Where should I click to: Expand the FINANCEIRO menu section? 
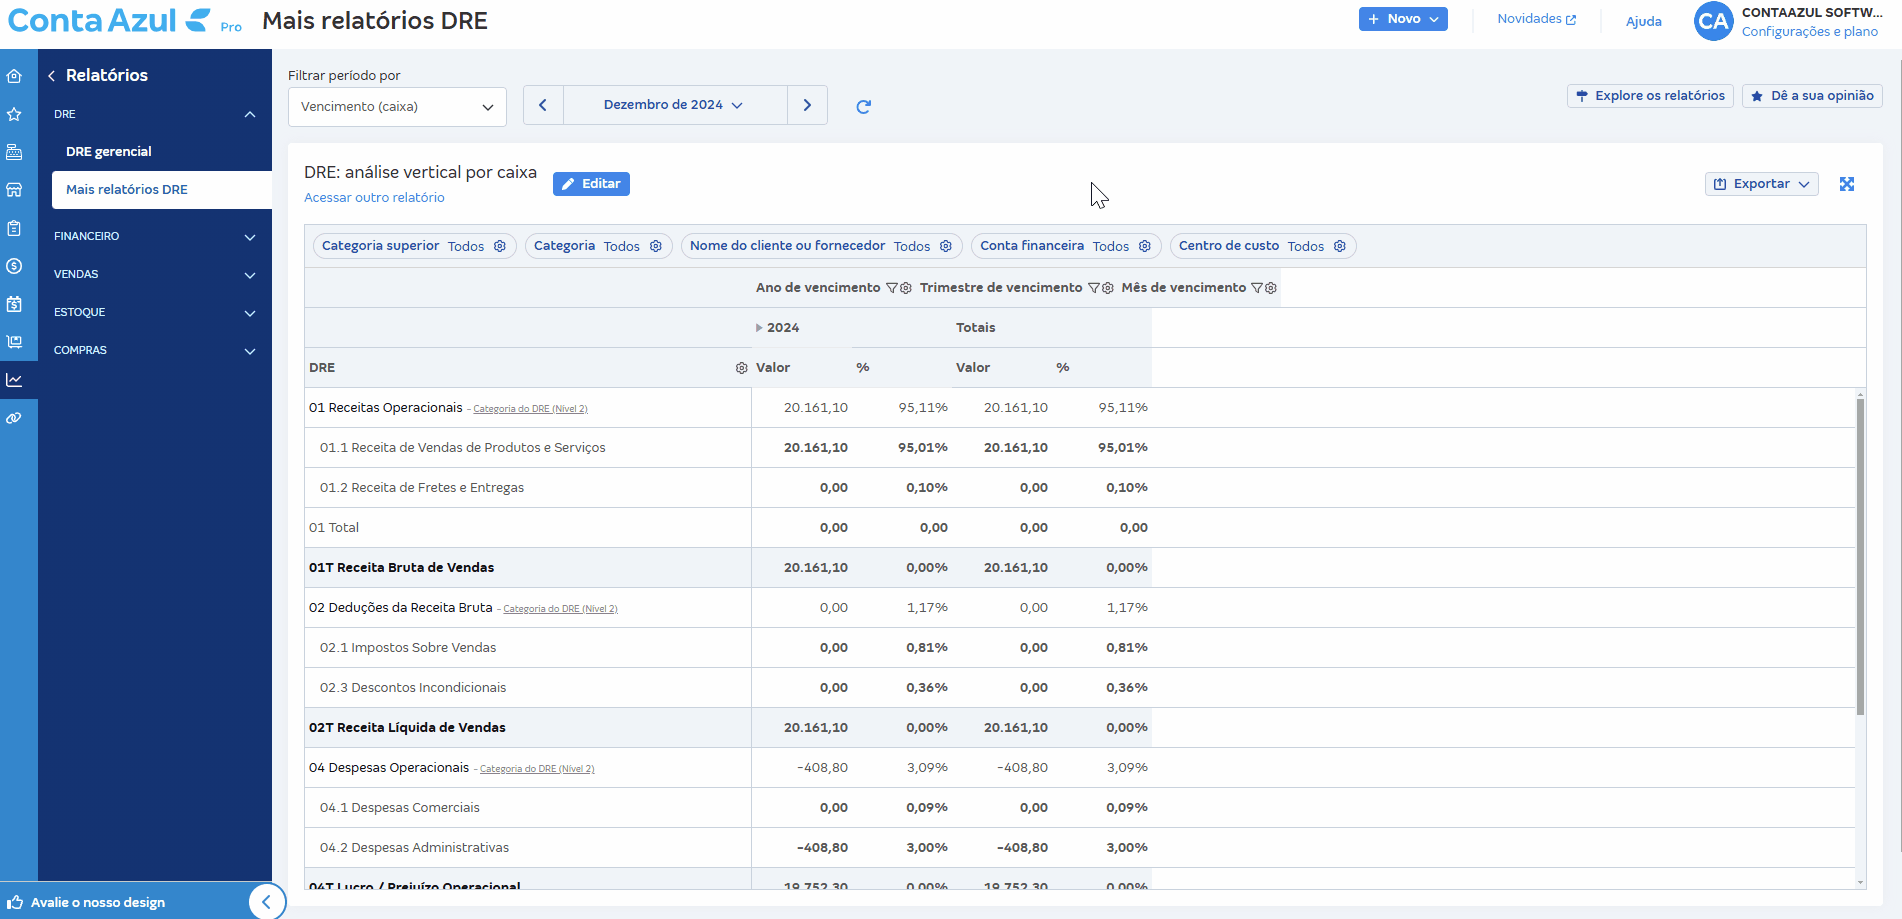pyautogui.click(x=155, y=237)
